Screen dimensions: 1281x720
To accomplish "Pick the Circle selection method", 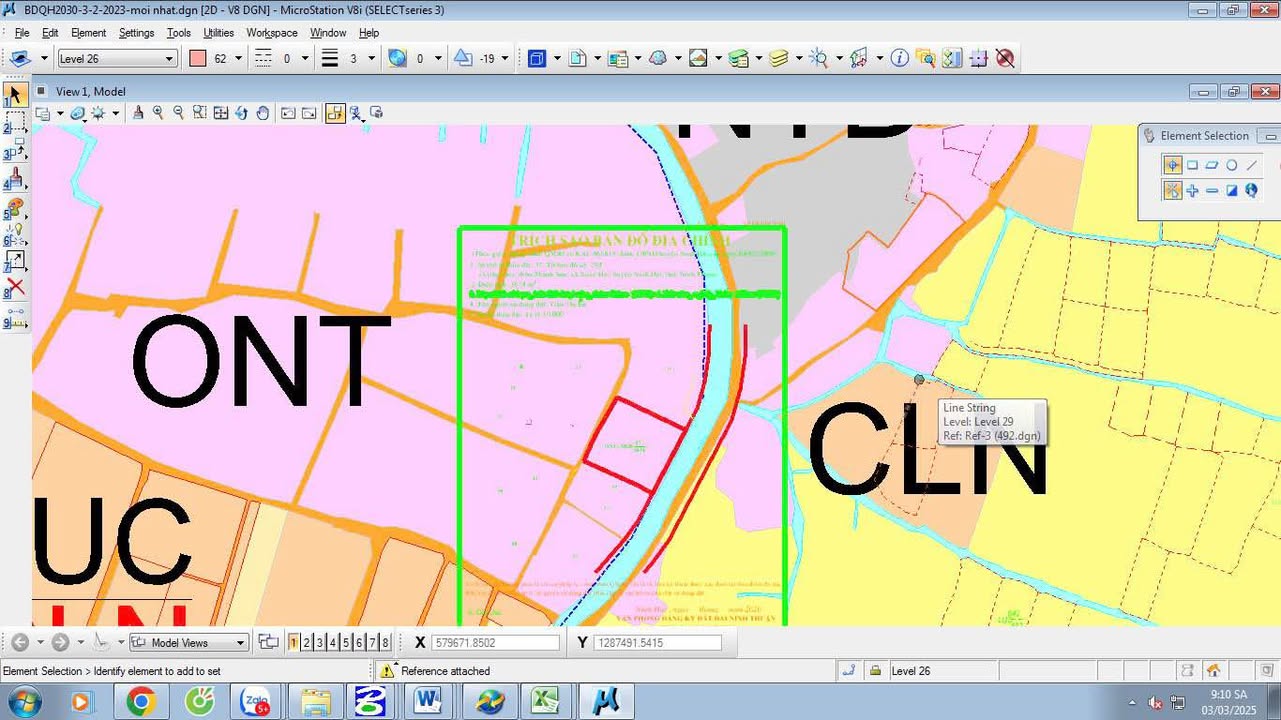I will pyautogui.click(x=1232, y=165).
